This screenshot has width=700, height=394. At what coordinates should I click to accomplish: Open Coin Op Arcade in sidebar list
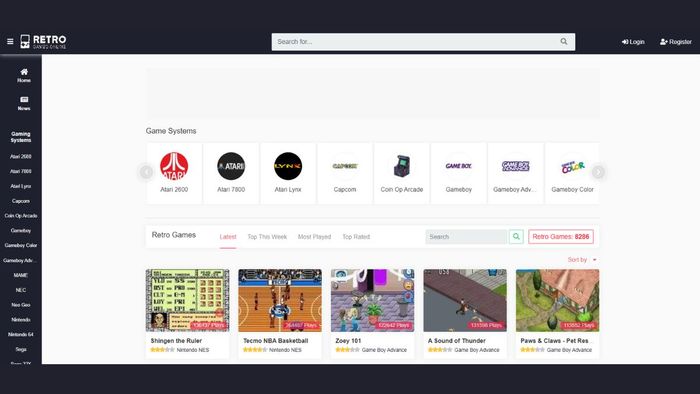[21, 216]
